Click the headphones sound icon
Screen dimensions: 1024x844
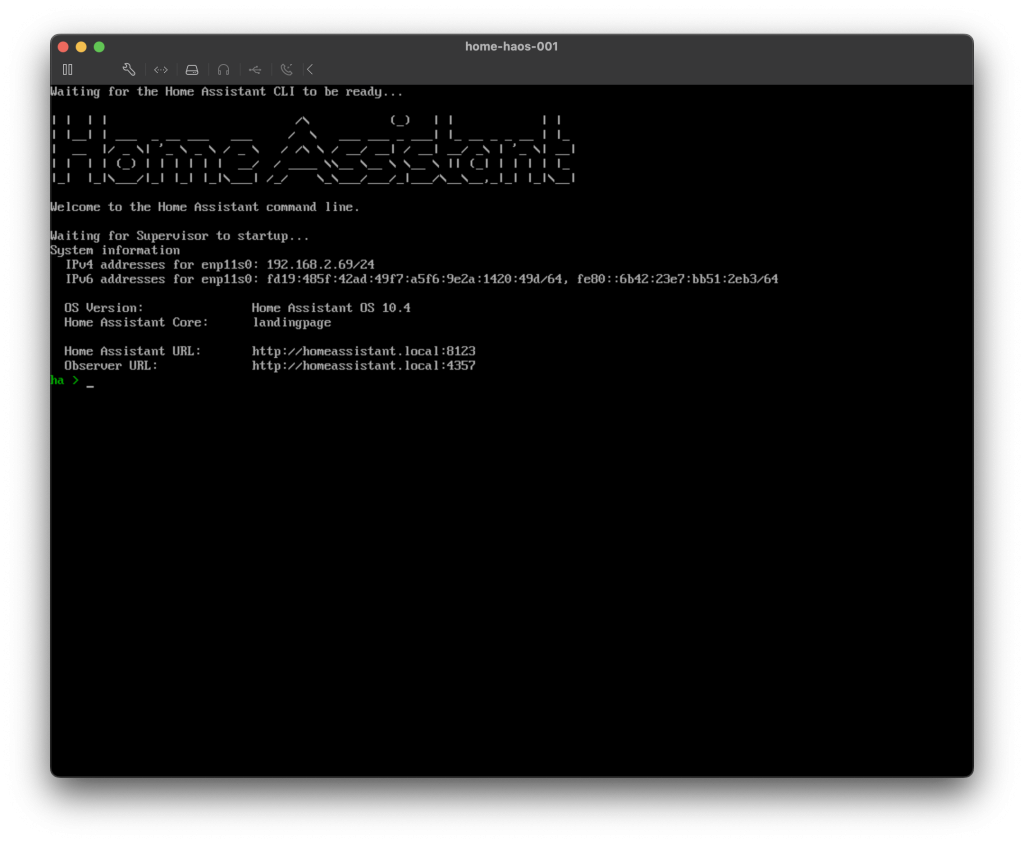[224, 69]
